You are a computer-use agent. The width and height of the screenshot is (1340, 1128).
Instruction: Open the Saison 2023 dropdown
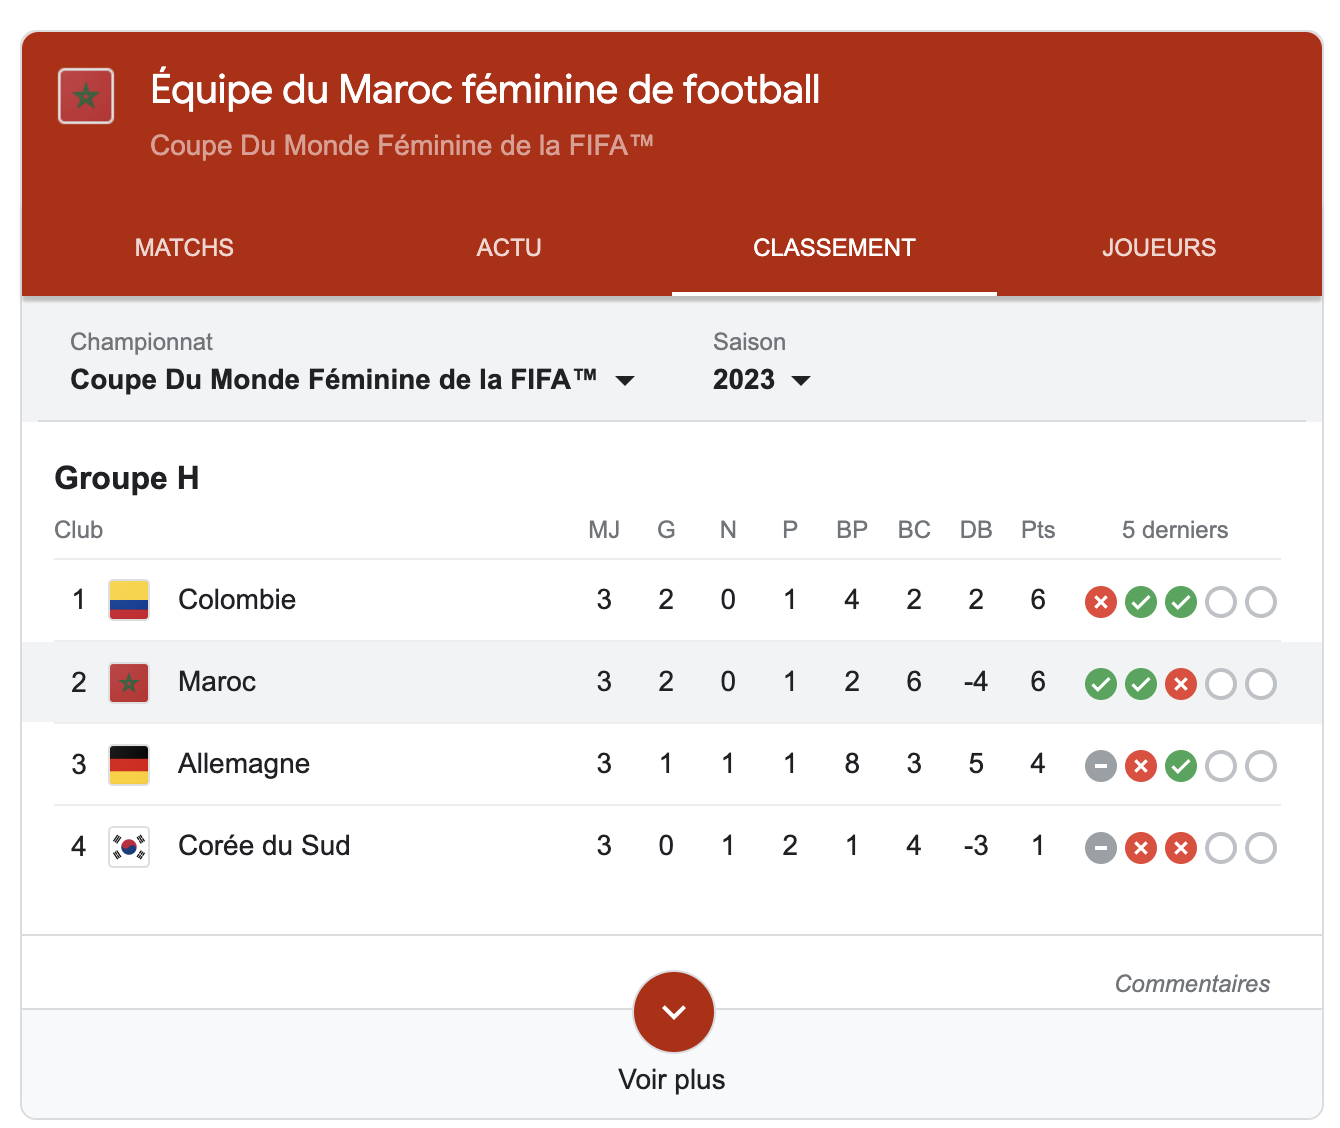(x=761, y=380)
